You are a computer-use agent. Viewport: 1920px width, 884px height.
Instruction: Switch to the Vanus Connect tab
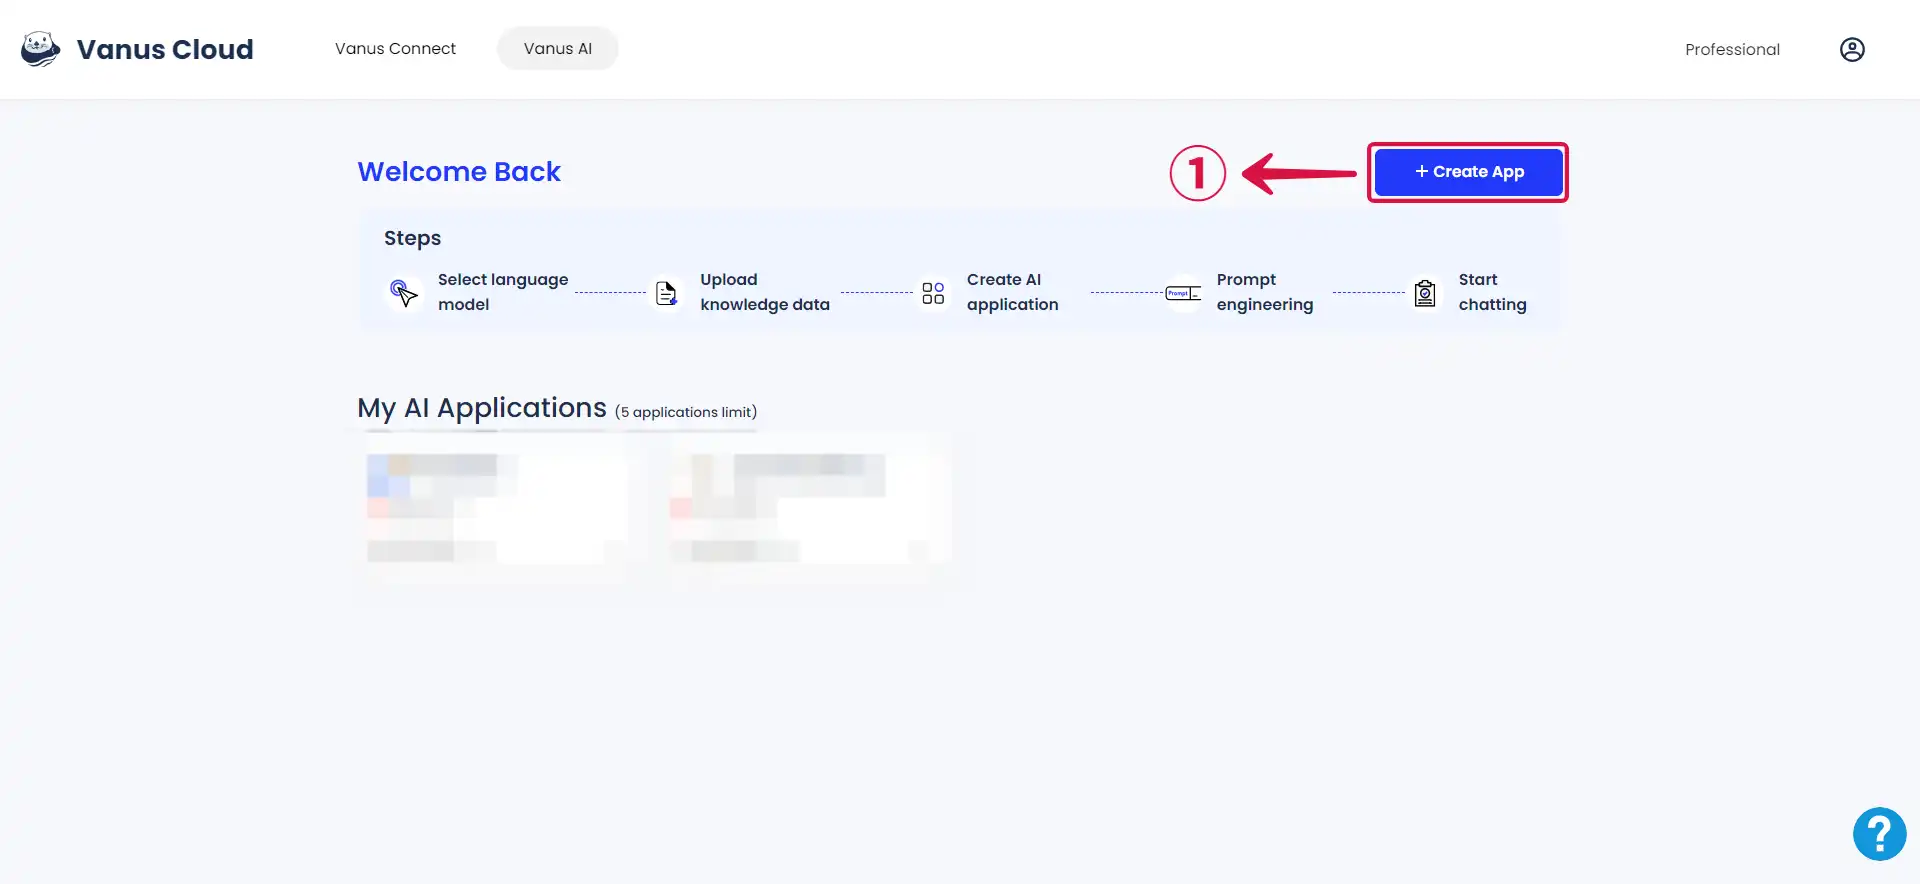pos(395,49)
